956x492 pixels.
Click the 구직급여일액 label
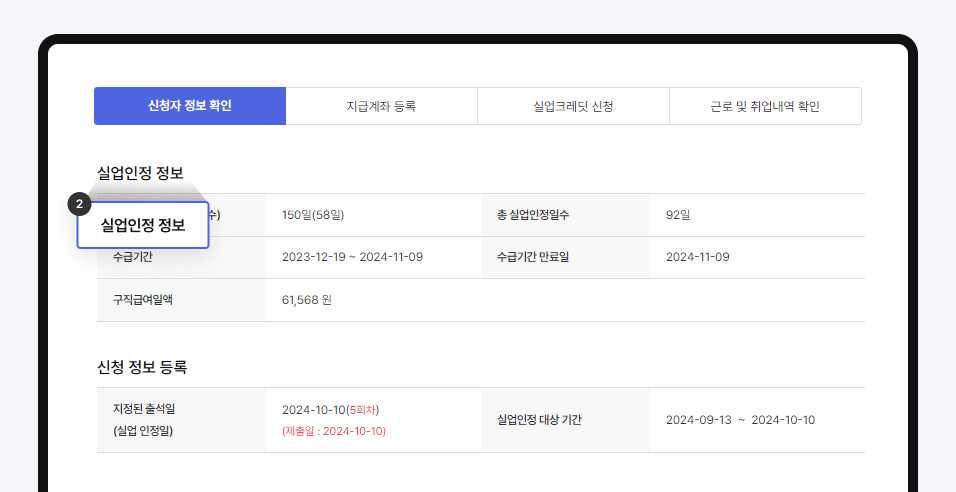(x=143, y=299)
